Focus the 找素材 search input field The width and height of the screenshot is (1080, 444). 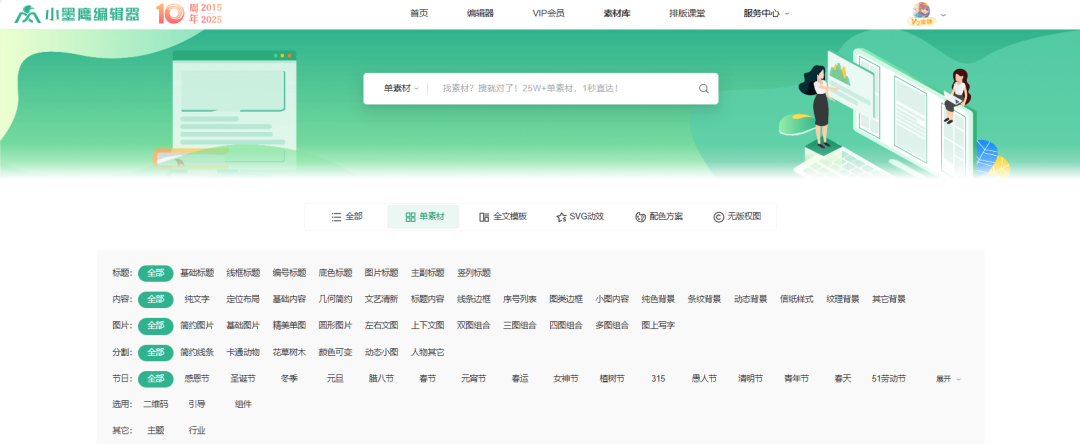(565, 88)
